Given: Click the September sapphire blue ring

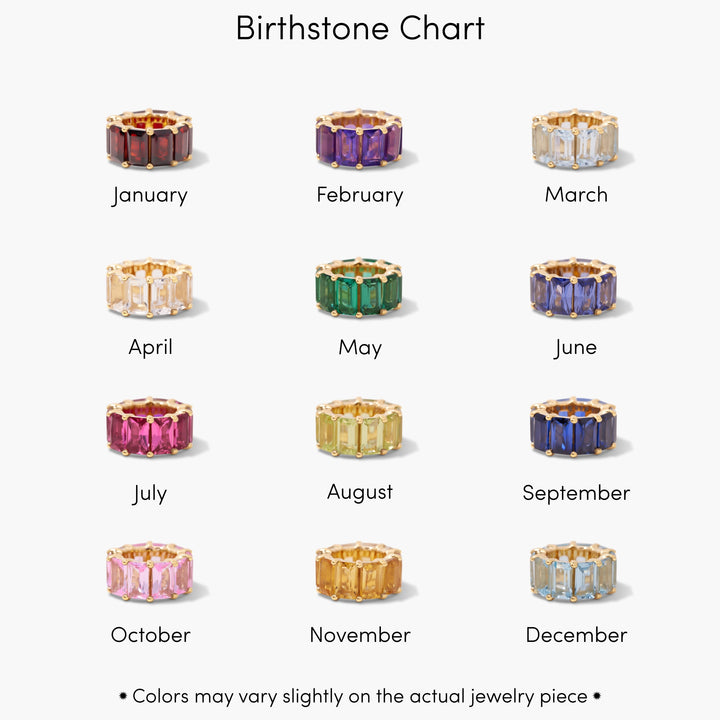Looking at the screenshot, I should click(x=574, y=428).
